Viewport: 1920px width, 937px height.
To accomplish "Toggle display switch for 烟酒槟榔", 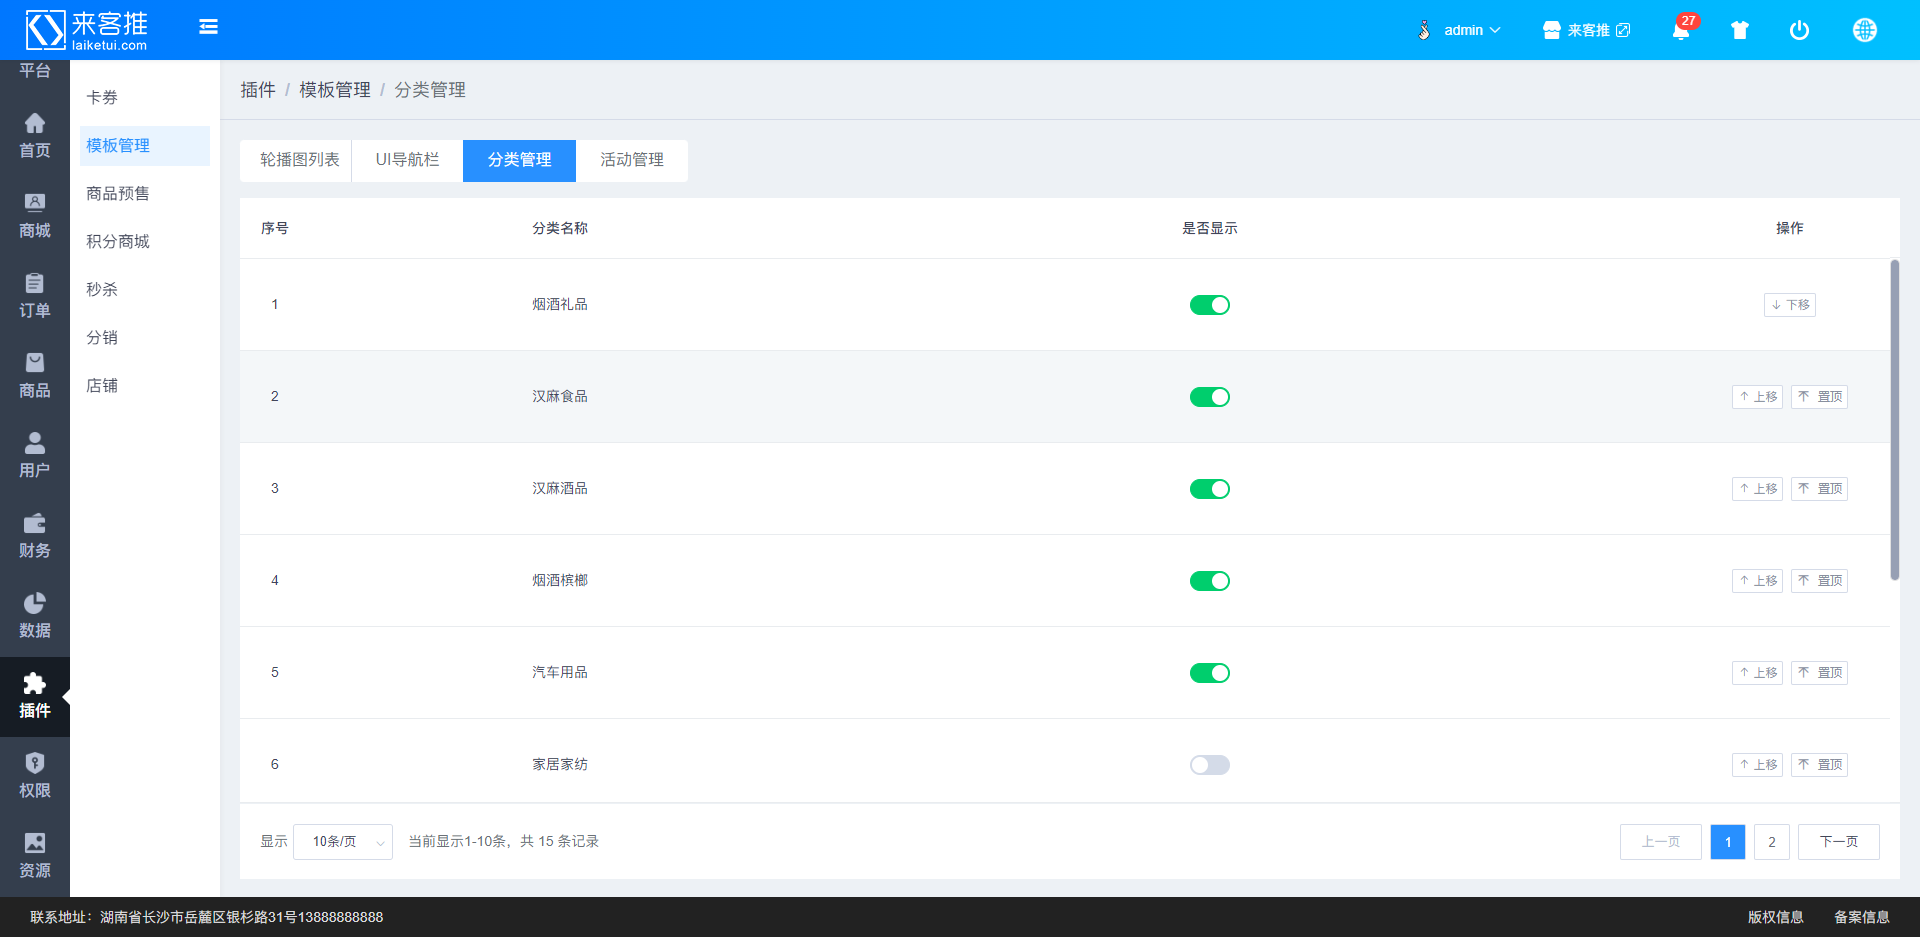I will (1209, 581).
